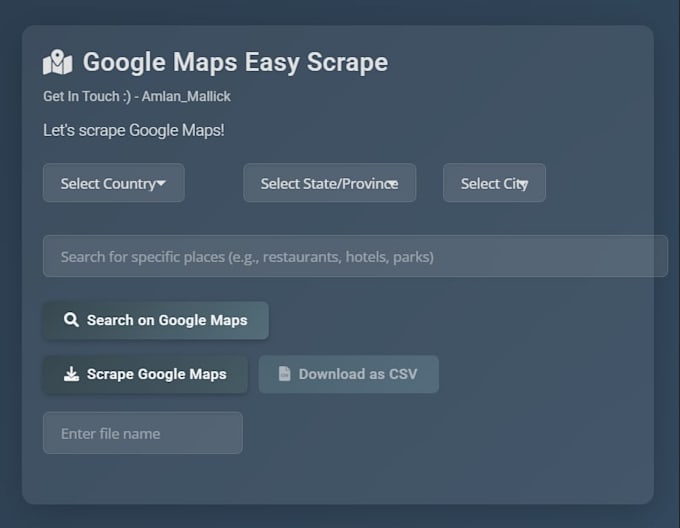Click the search for specific places field
680x528 pixels.
(355, 256)
